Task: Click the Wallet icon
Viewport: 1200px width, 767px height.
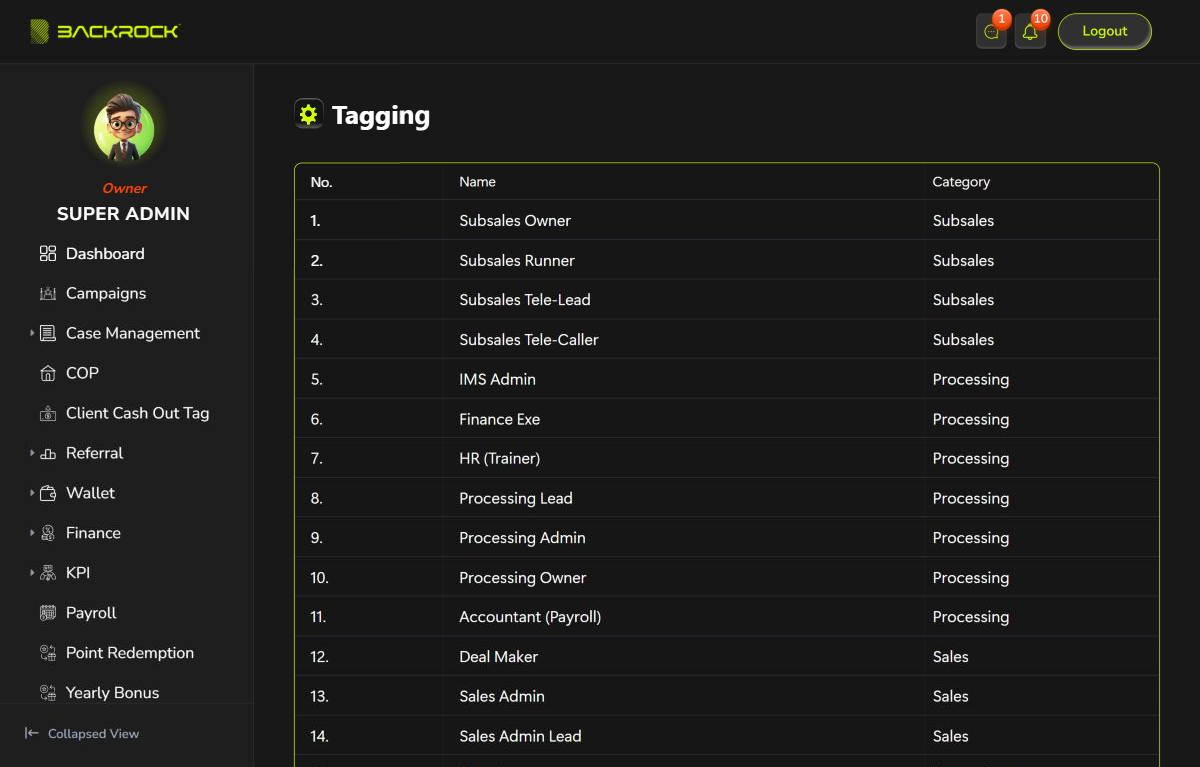Action: pyautogui.click(x=48, y=494)
